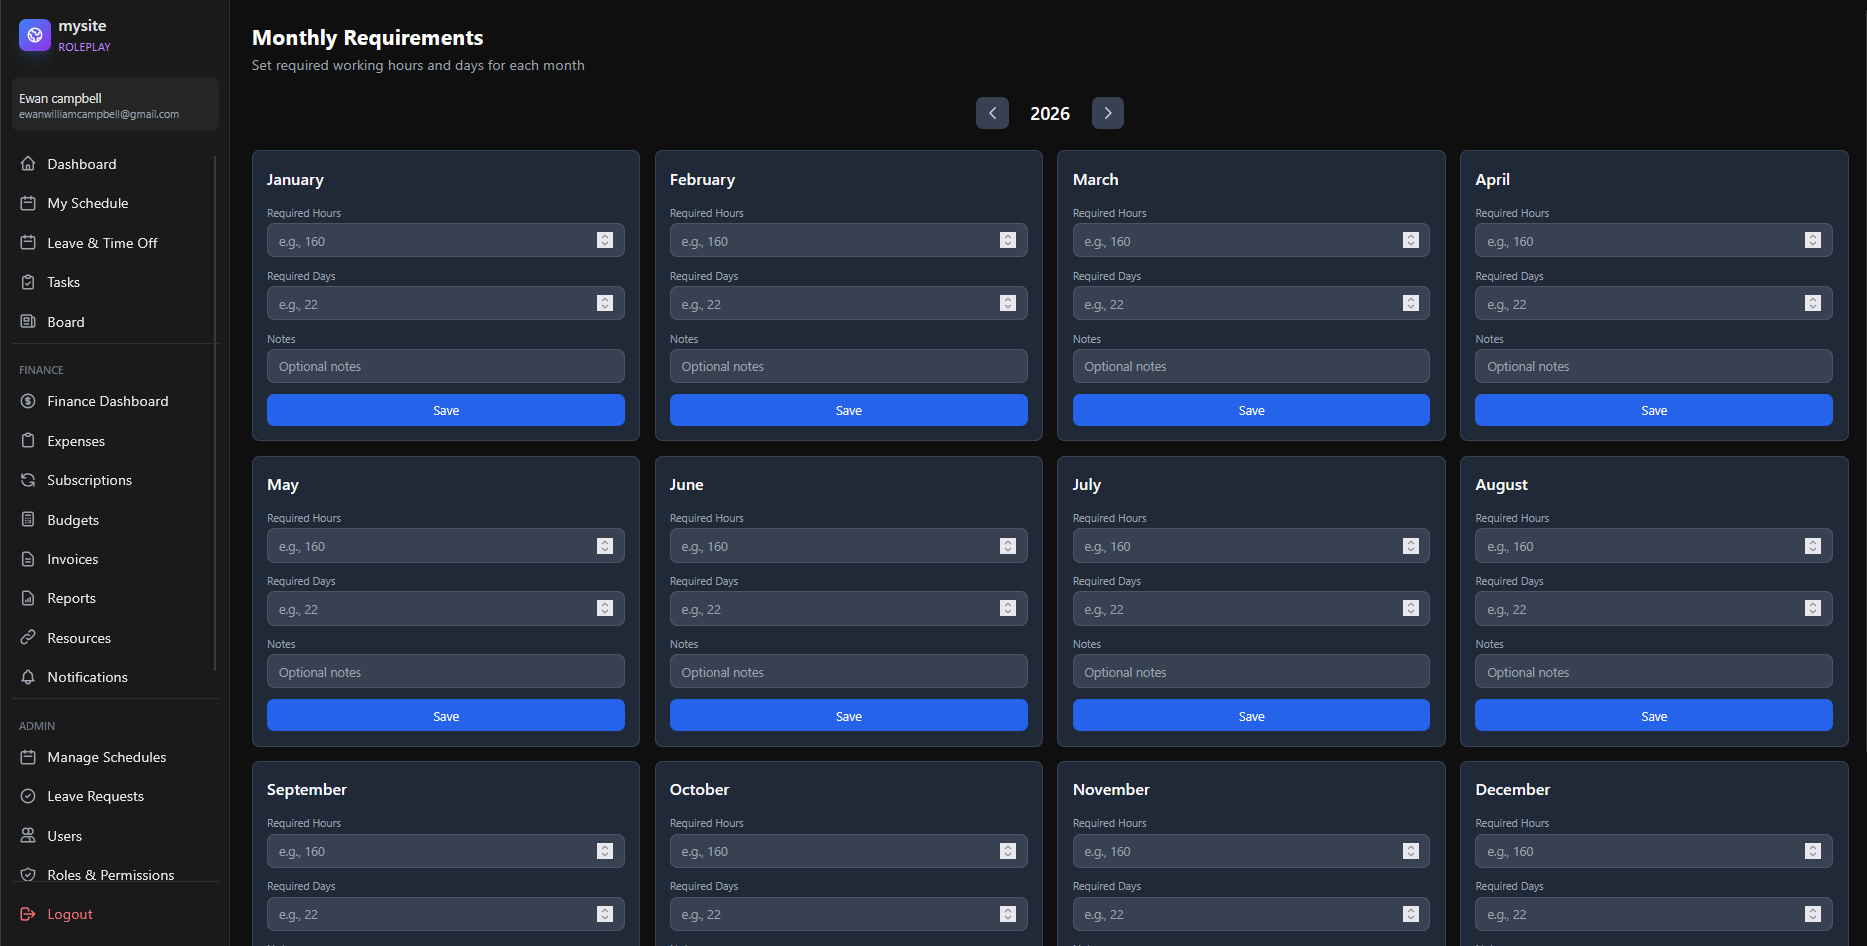This screenshot has height=946, width=1867.
Task: Adjust January Required Hours stepper
Action: (605, 240)
